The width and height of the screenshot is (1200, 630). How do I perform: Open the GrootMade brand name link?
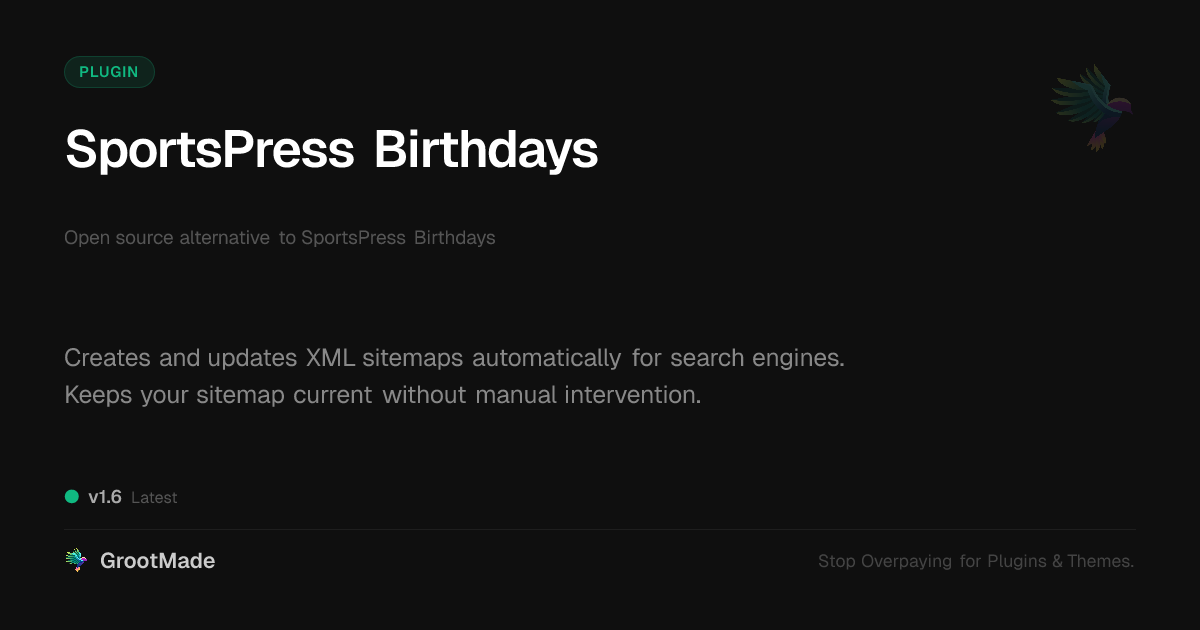pos(157,561)
